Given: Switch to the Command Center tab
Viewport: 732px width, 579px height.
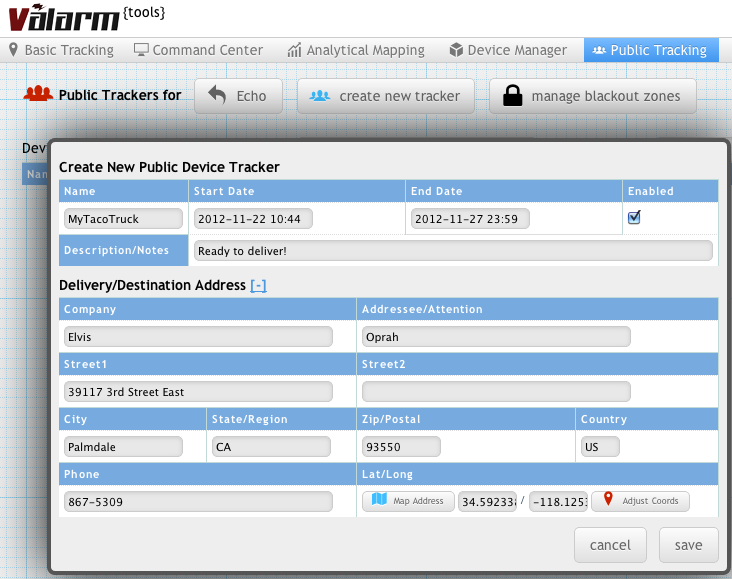Looking at the screenshot, I should point(198,50).
